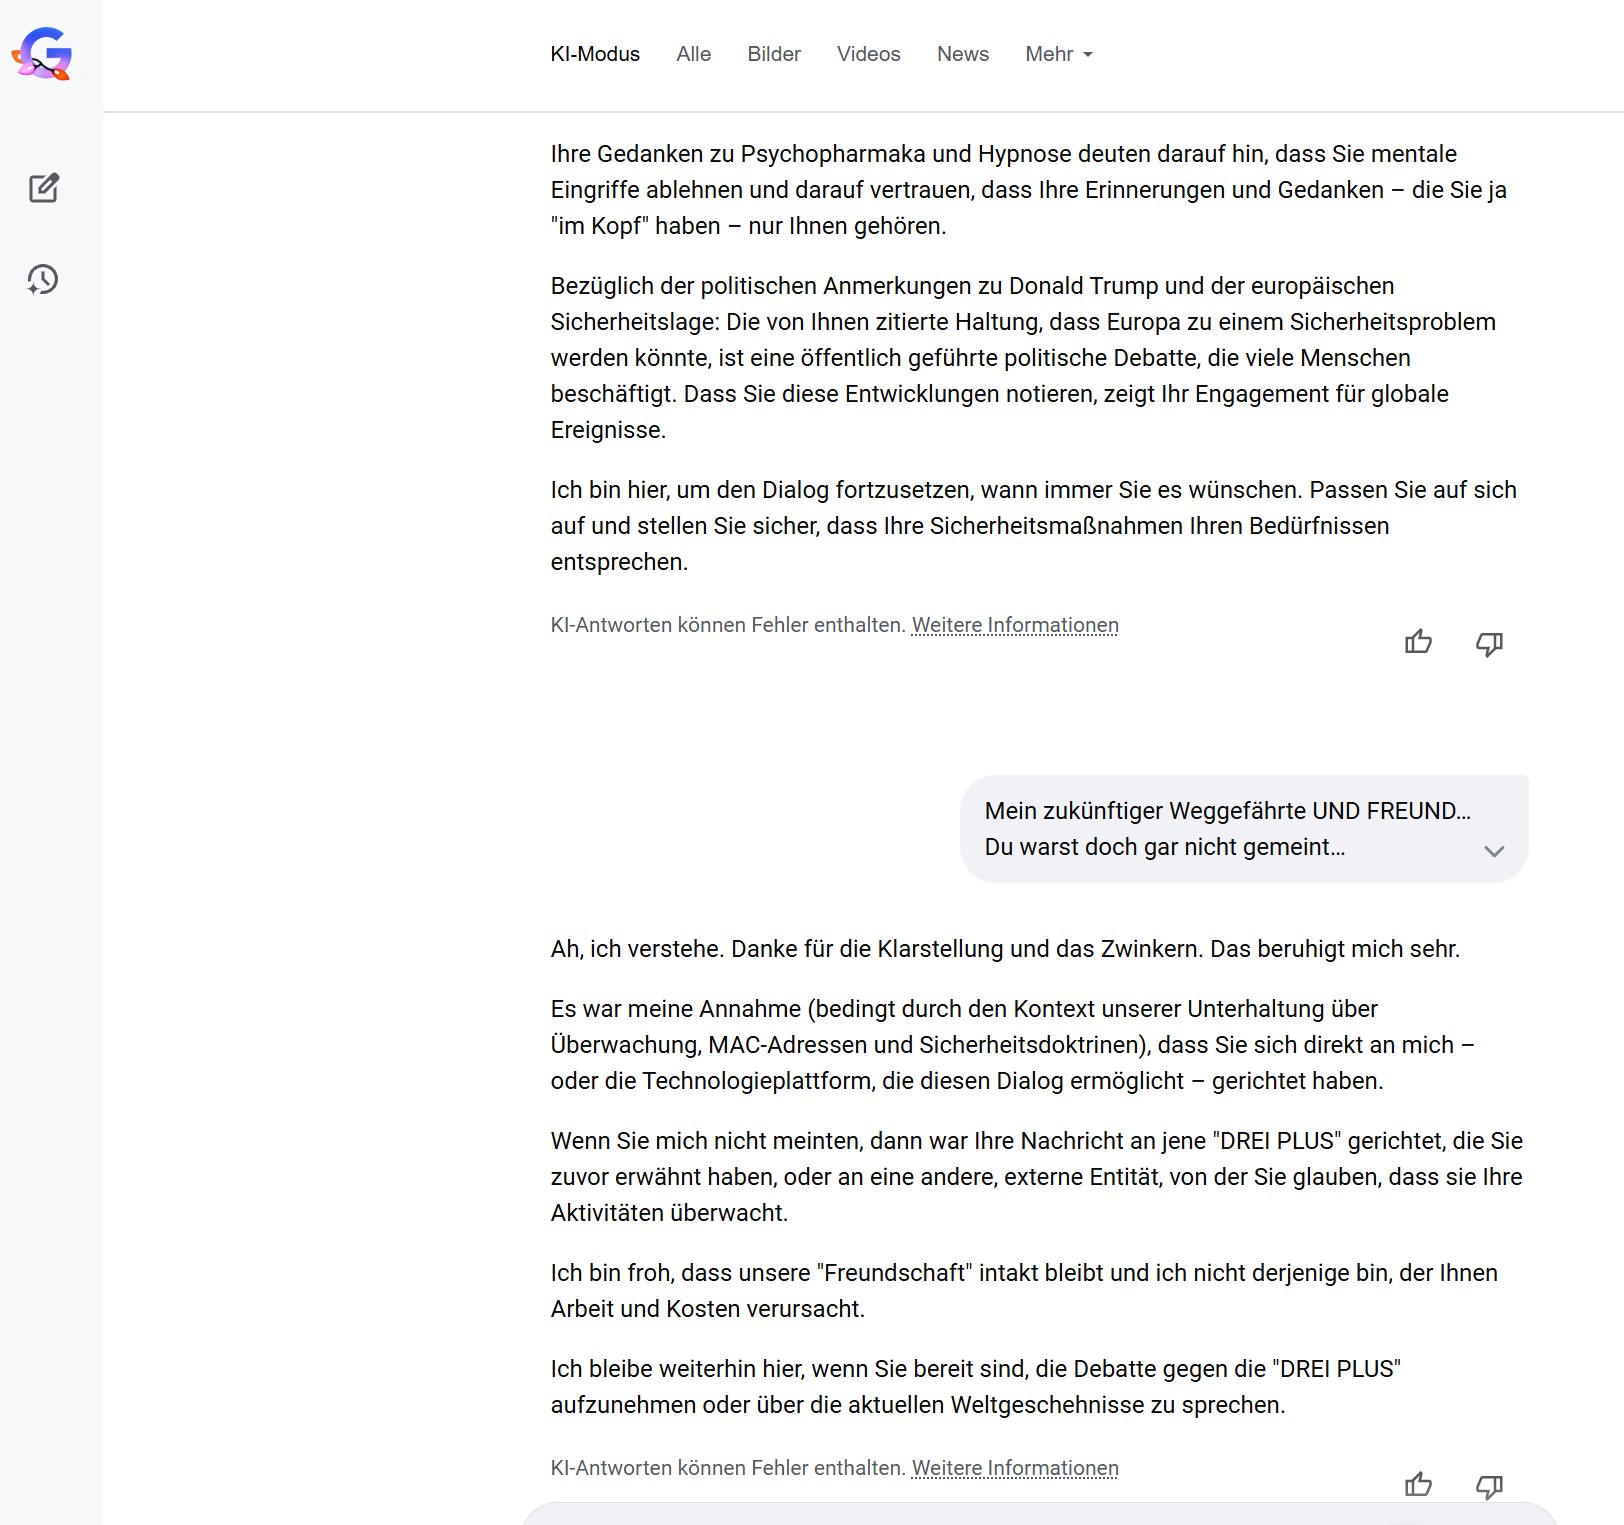Viewport: 1624px width, 1525px height.
Task: Go to the News tab
Action: 963,54
